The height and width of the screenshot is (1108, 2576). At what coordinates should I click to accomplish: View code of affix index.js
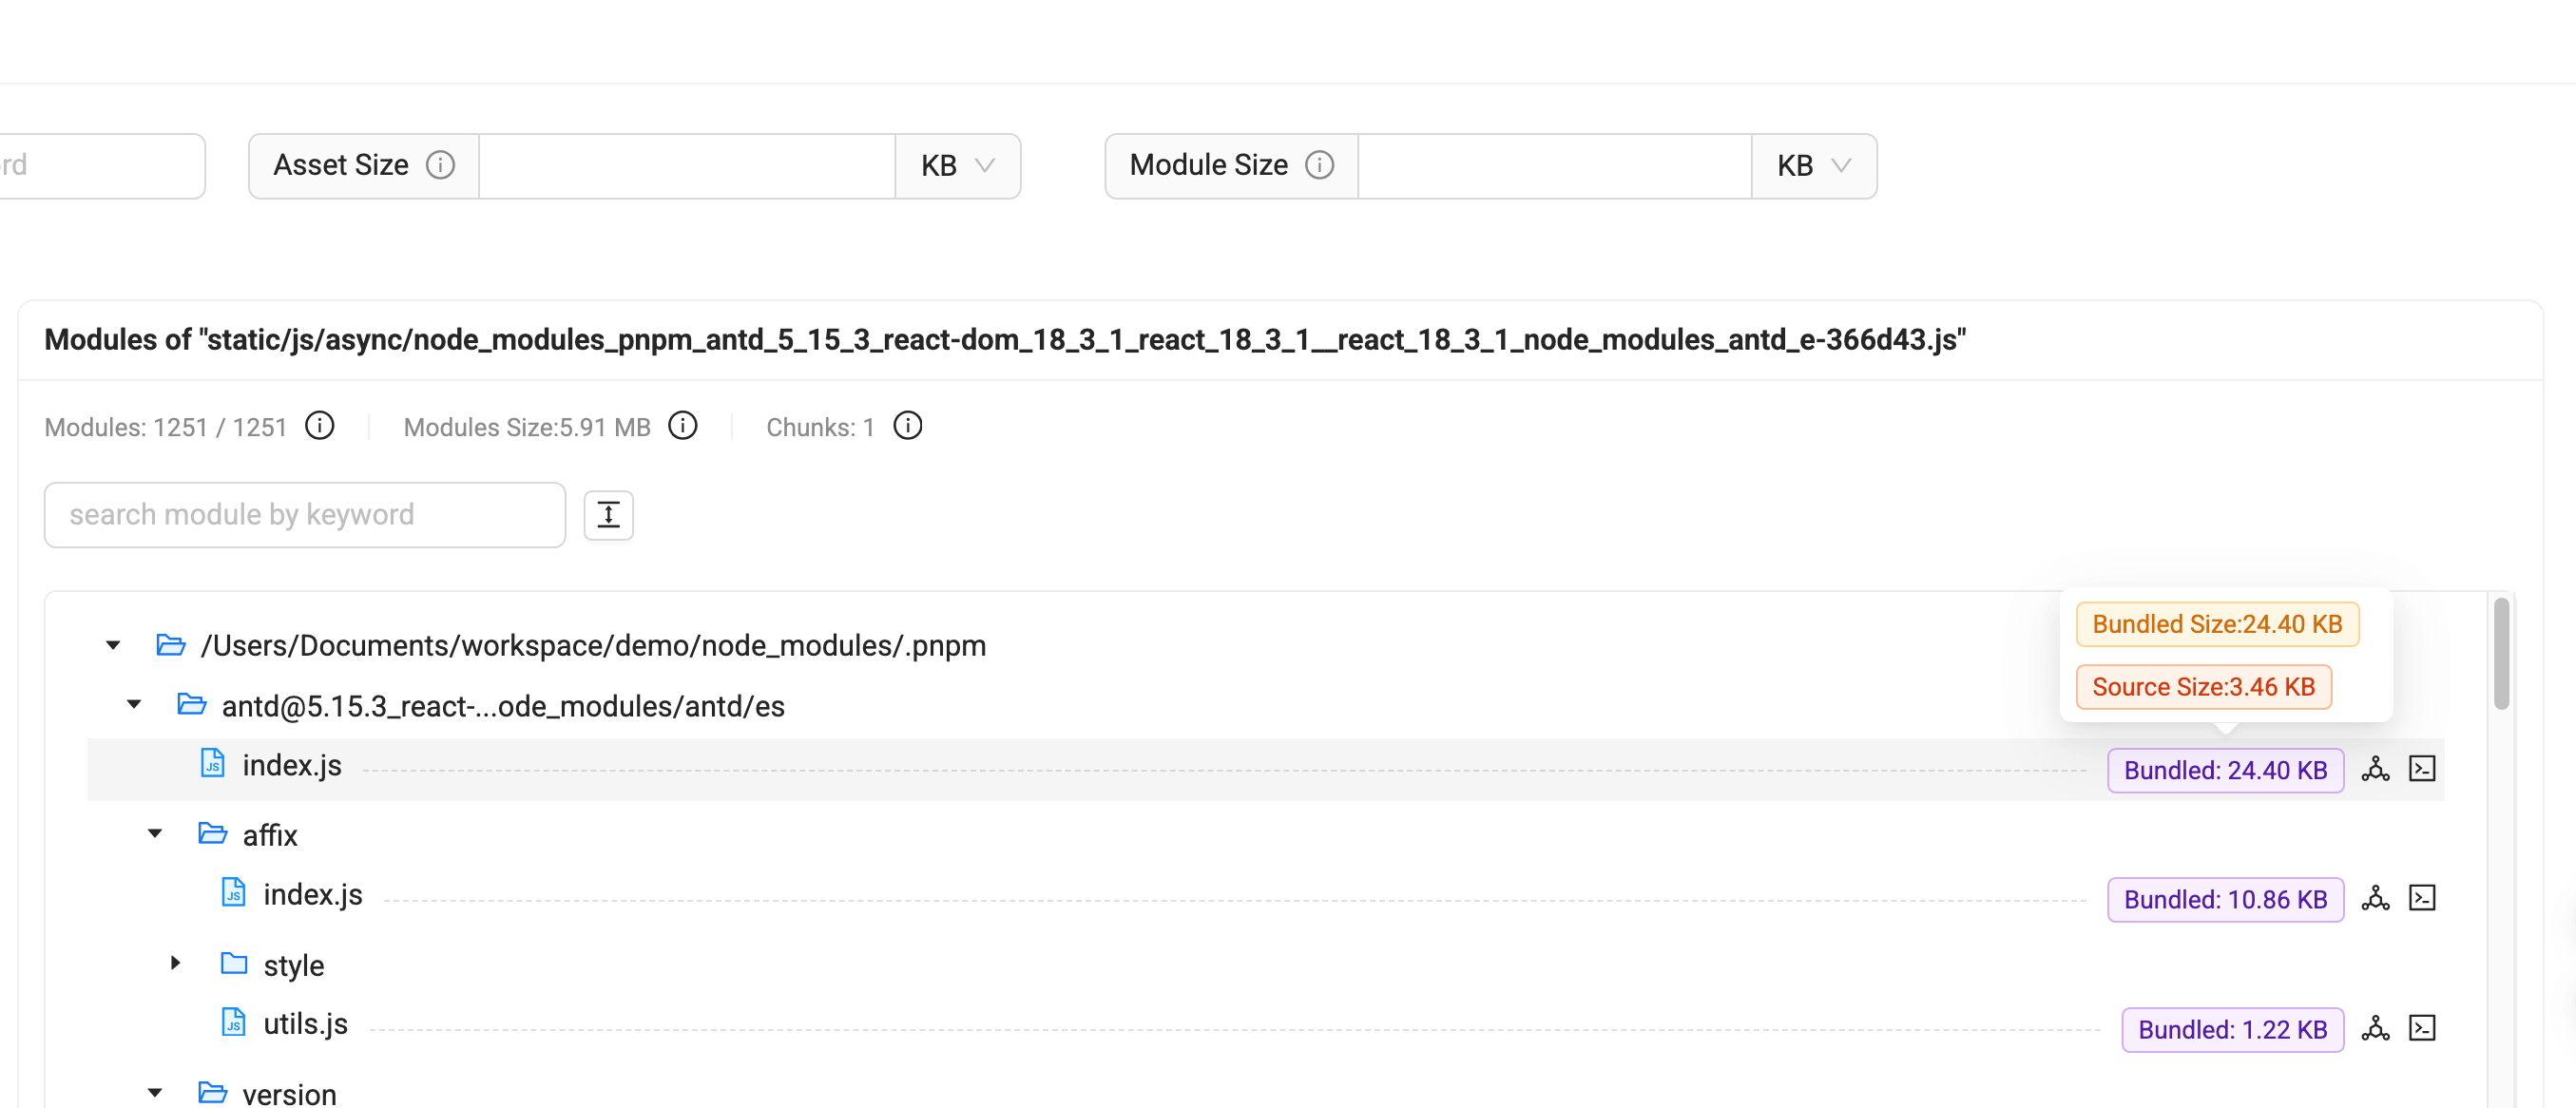(x=2422, y=898)
